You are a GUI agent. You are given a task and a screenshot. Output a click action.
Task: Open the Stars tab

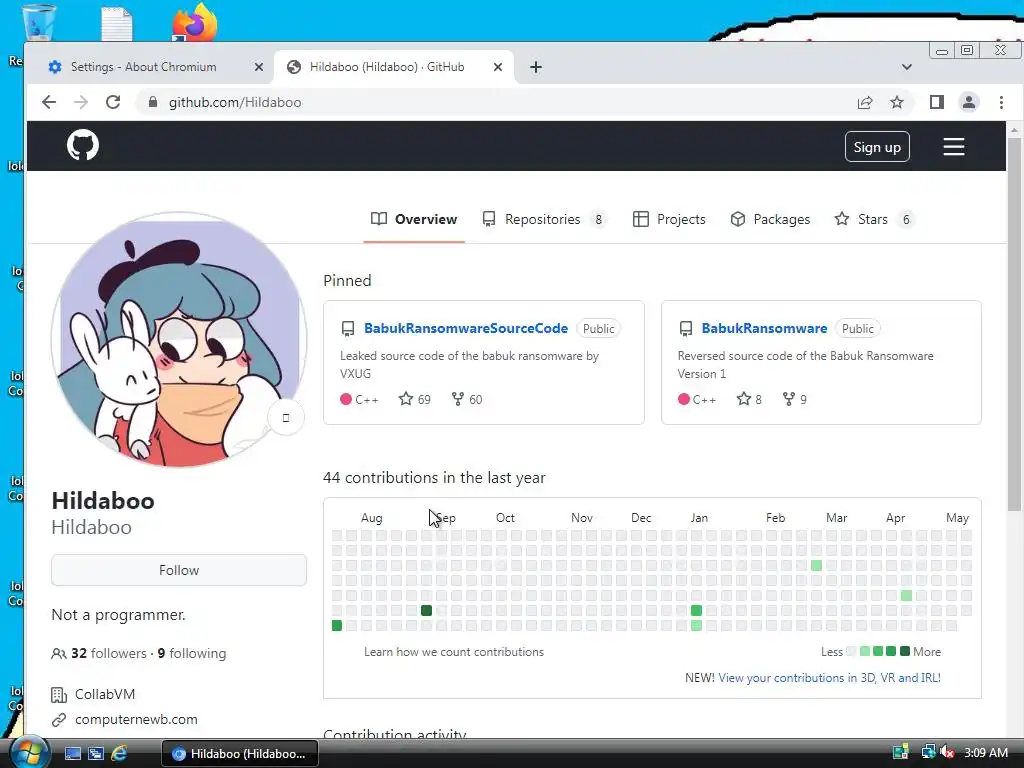click(x=874, y=219)
